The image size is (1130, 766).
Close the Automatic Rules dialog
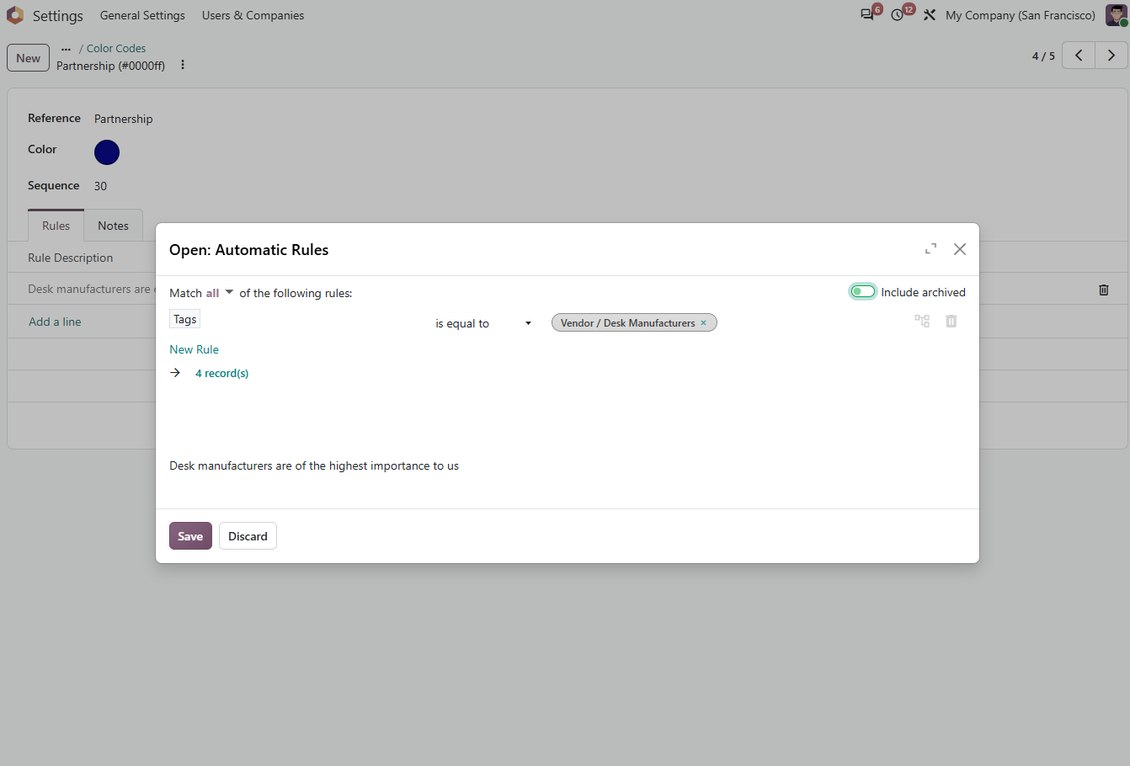pos(960,249)
